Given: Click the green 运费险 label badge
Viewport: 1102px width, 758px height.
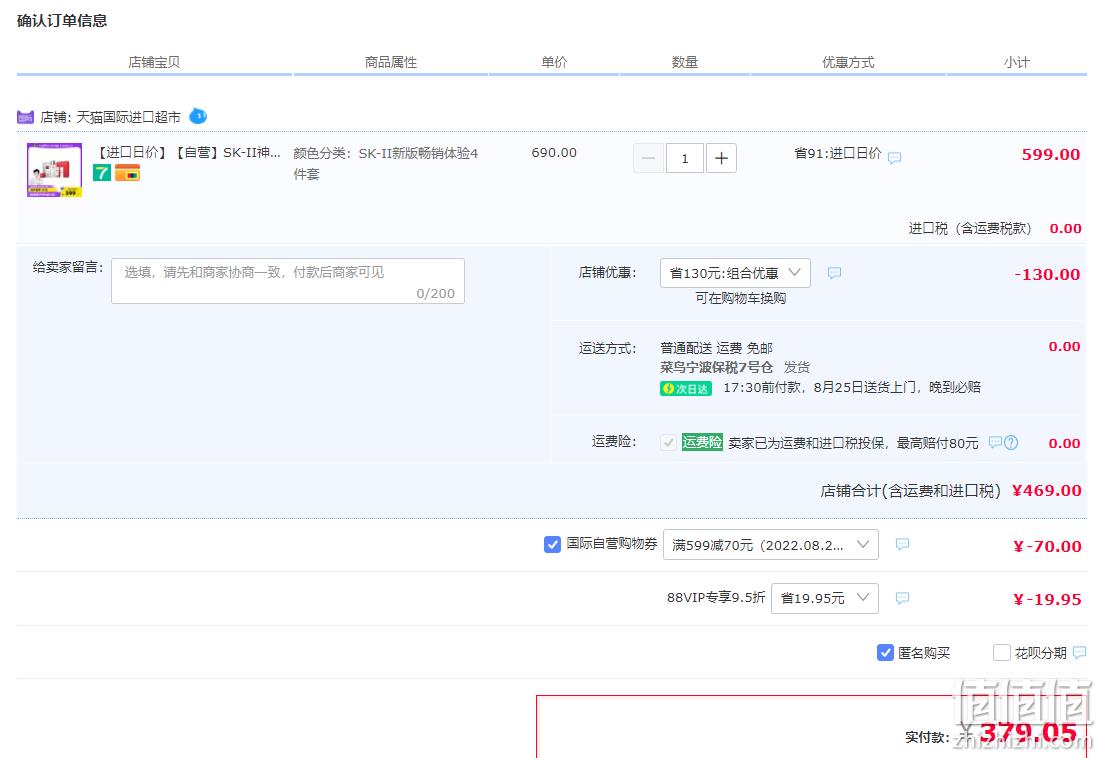Looking at the screenshot, I should tap(702, 443).
